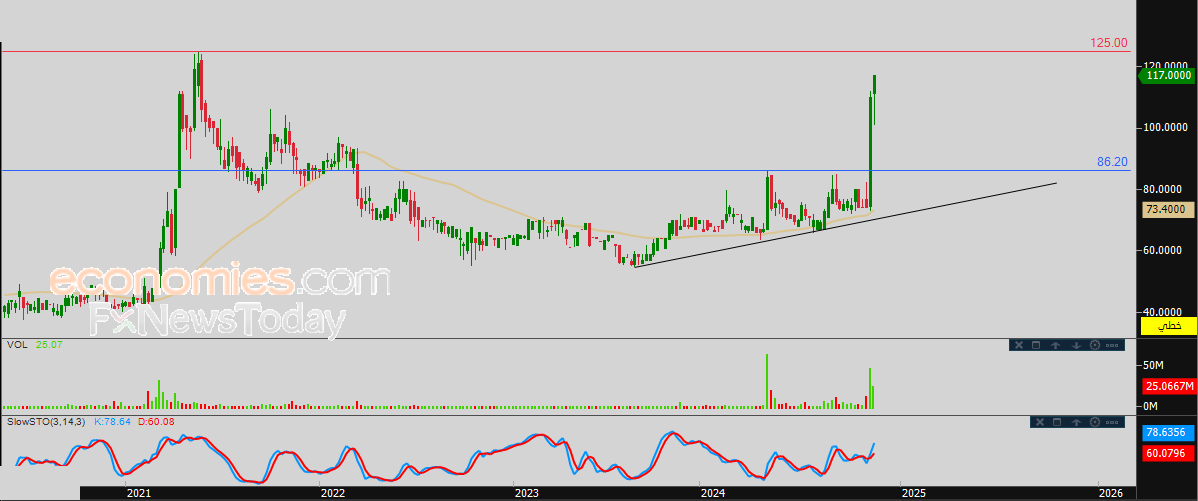
Task: Click the D:60.08 stochastic value
Action: click(157, 421)
